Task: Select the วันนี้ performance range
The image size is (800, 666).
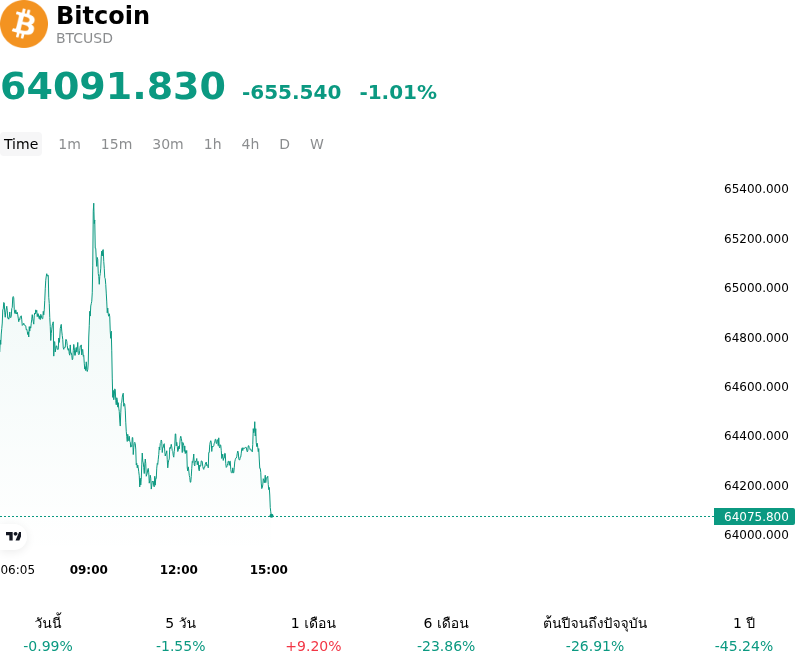Action: (x=48, y=634)
